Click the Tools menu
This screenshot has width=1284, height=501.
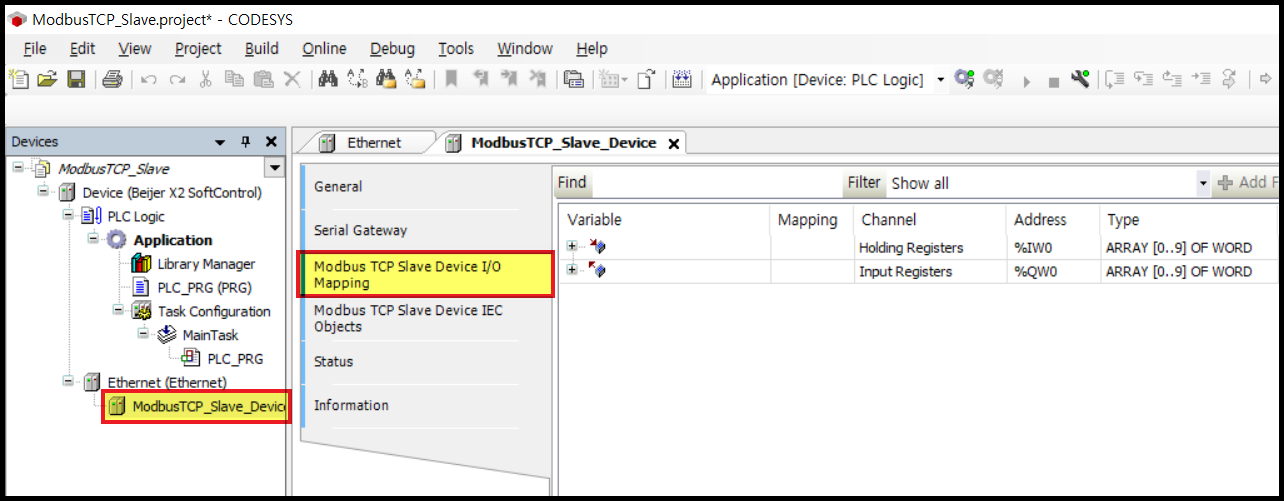click(456, 48)
